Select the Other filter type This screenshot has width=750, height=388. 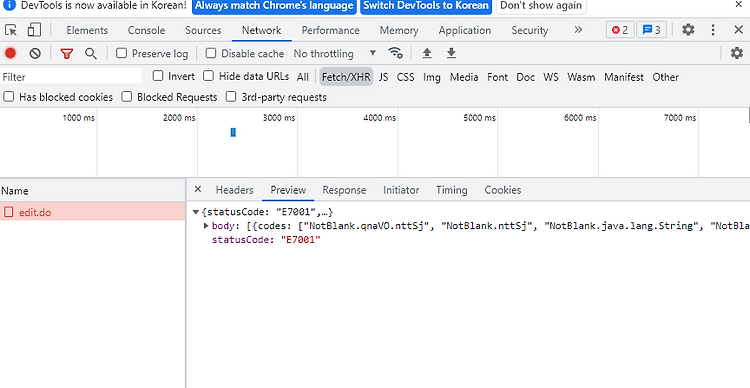tap(665, 77)
